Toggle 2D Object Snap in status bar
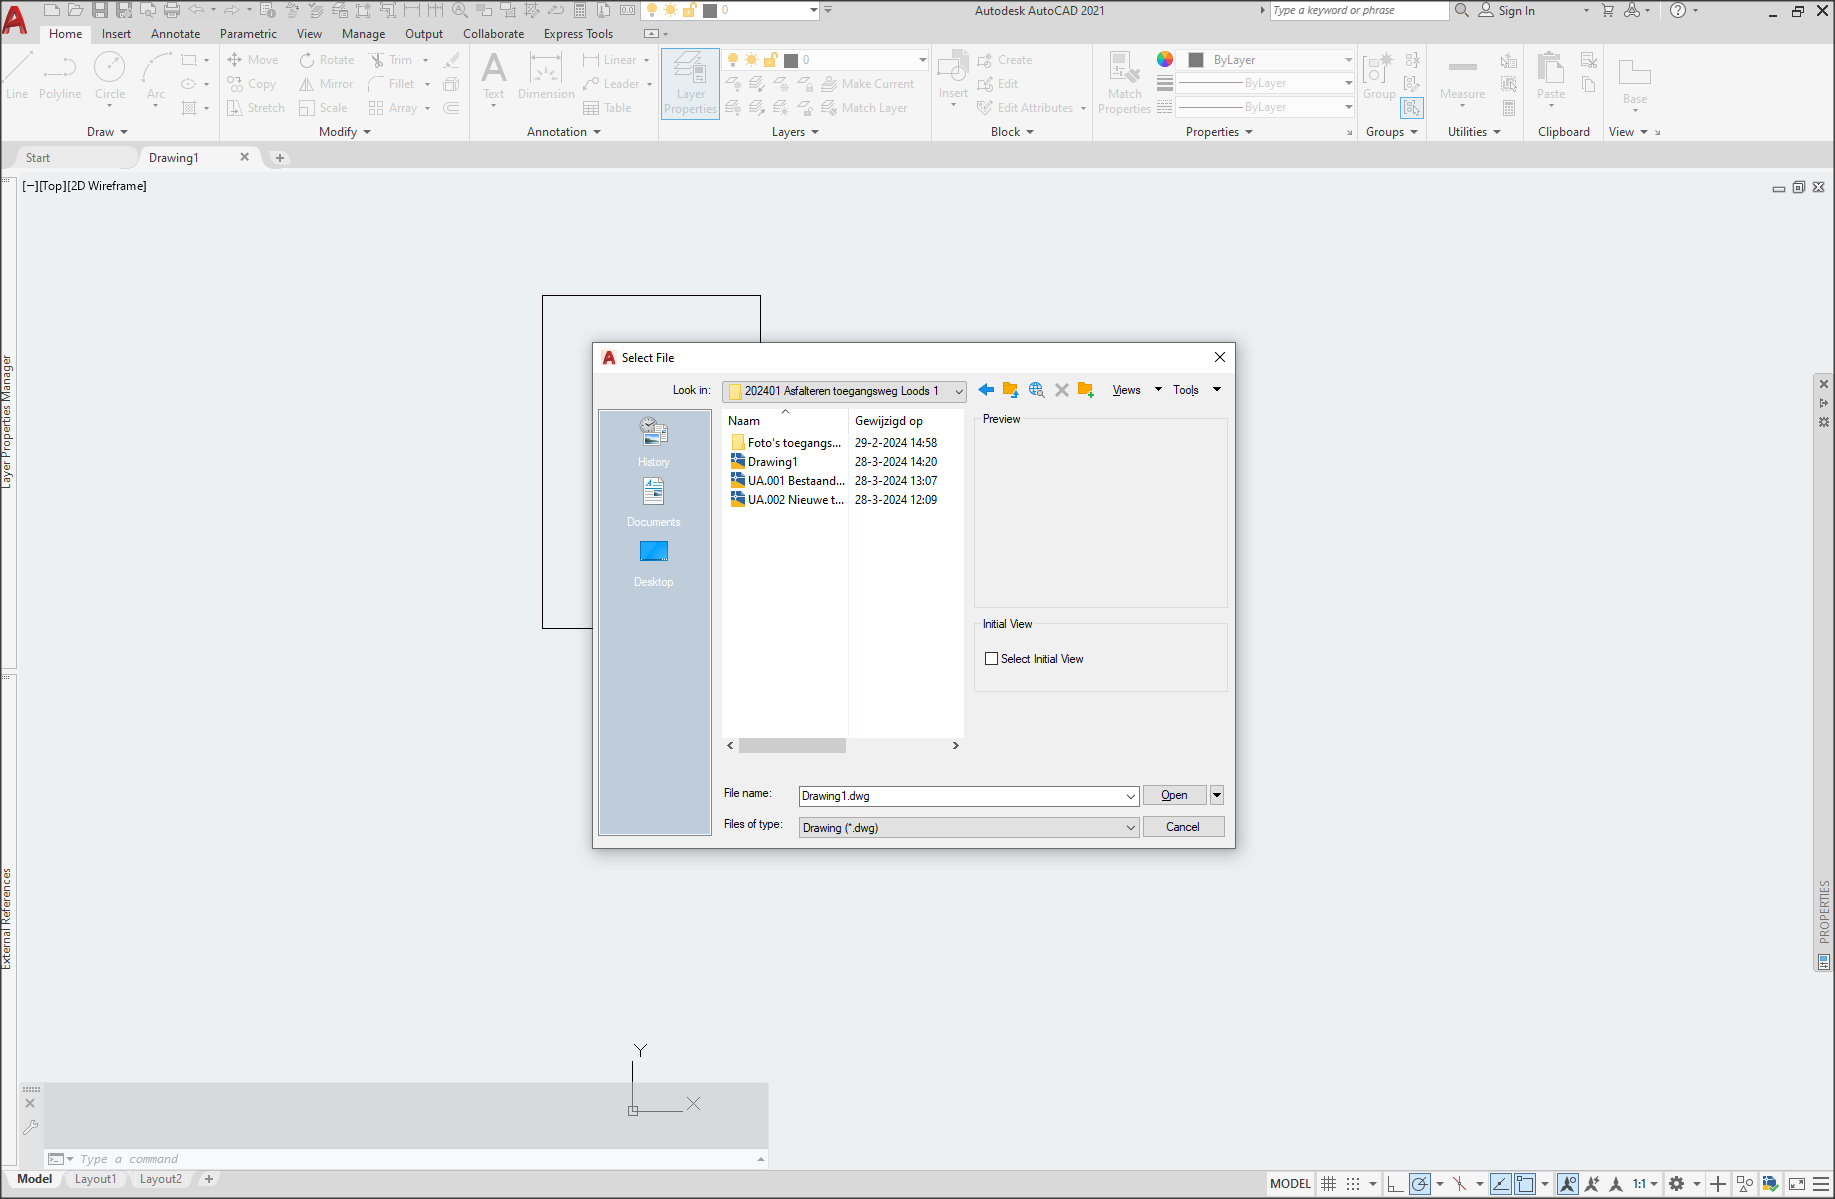This screenshot has height=1199, width=1835. 1525,1184
